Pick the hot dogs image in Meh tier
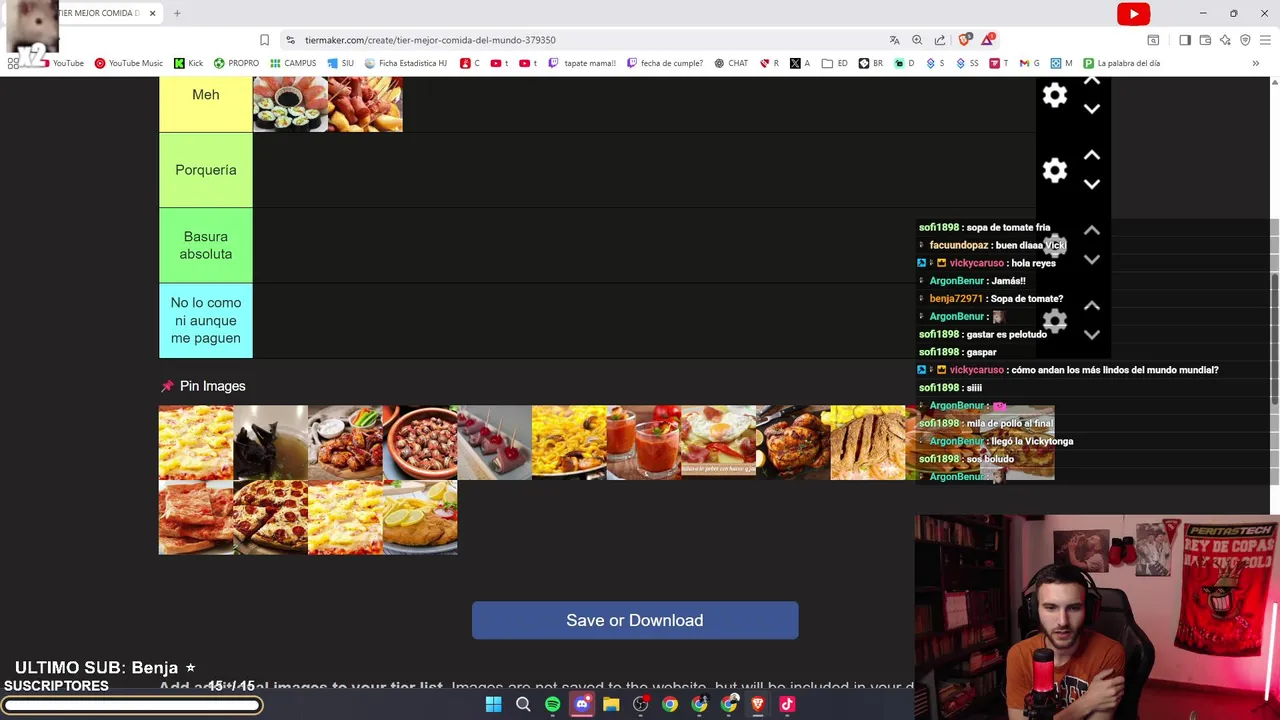 pos(365,104)
